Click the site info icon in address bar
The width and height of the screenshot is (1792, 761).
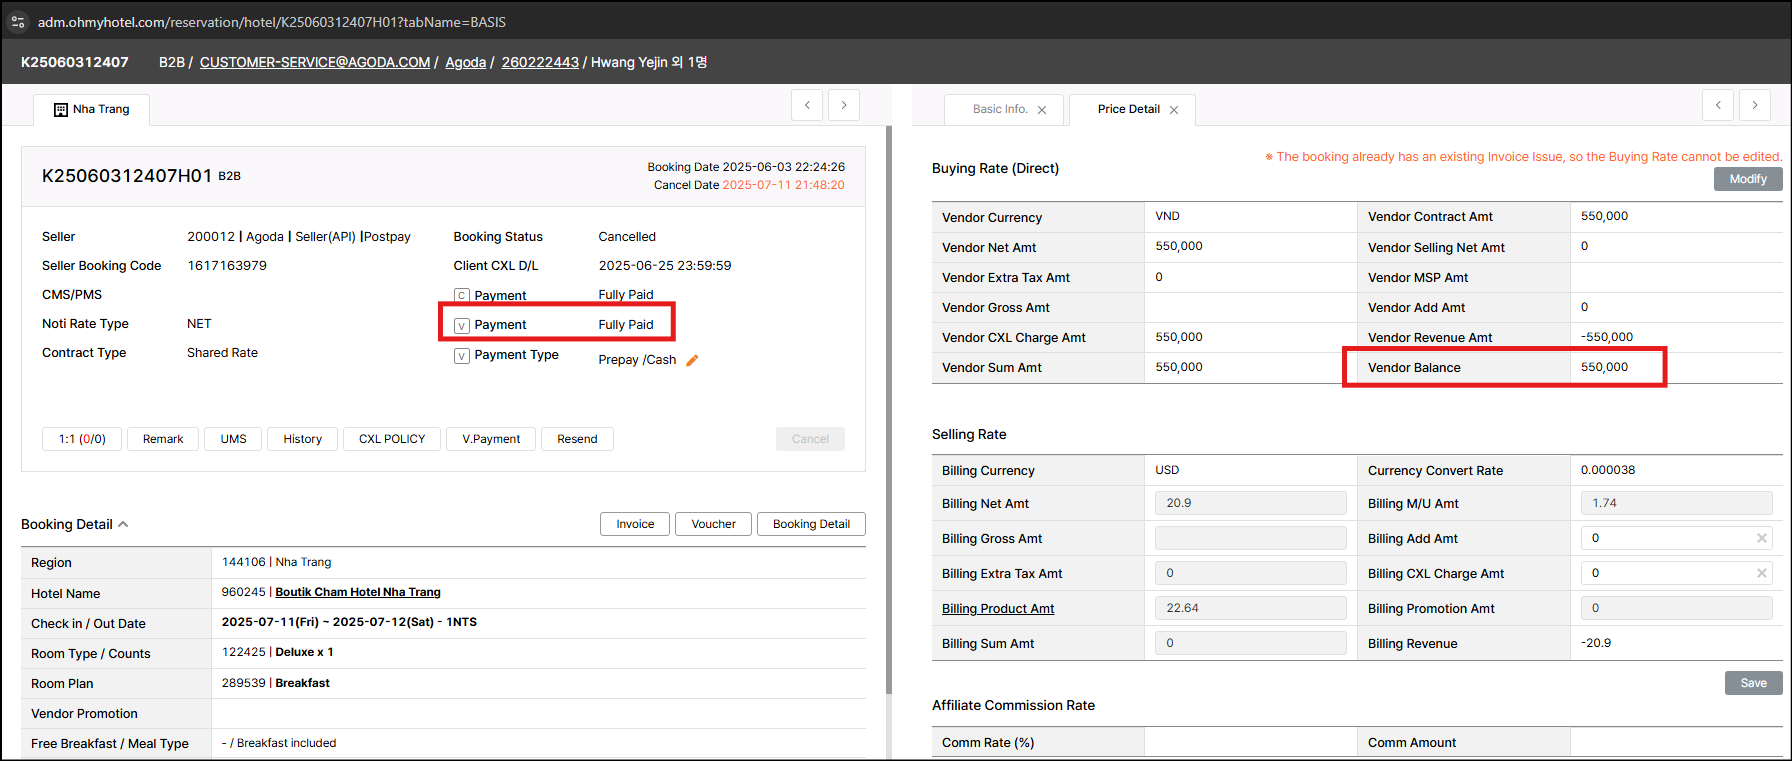pos(18,21)
